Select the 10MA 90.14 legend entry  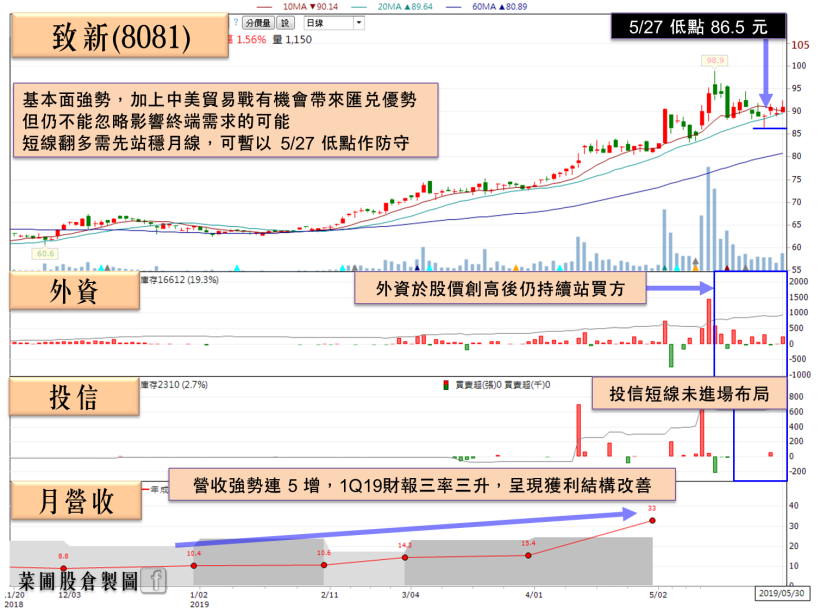coord(298,7)
